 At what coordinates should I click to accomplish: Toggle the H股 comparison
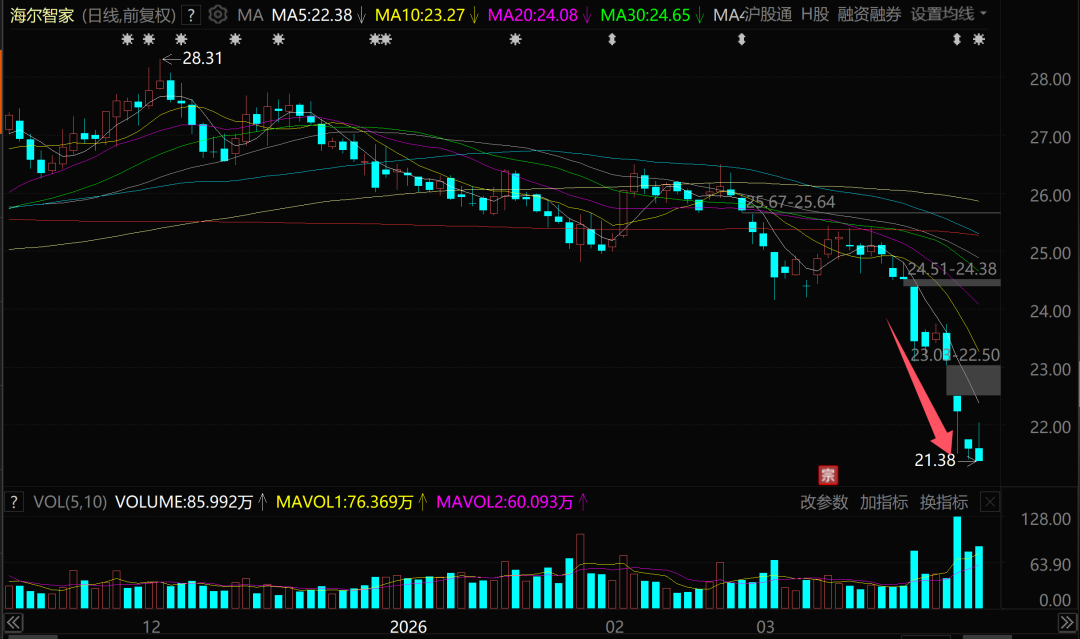pos(814,15)
